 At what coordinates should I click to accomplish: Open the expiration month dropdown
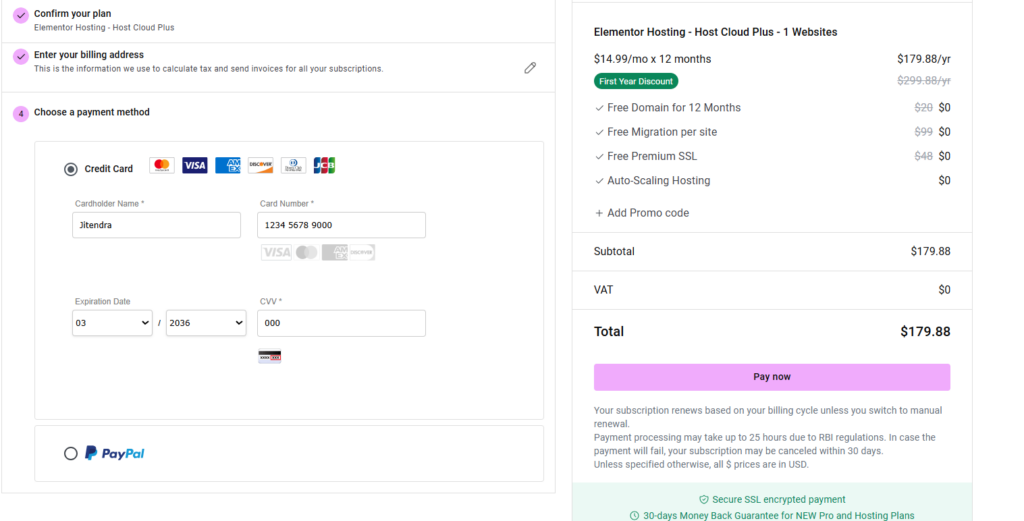tap(112, 323)
